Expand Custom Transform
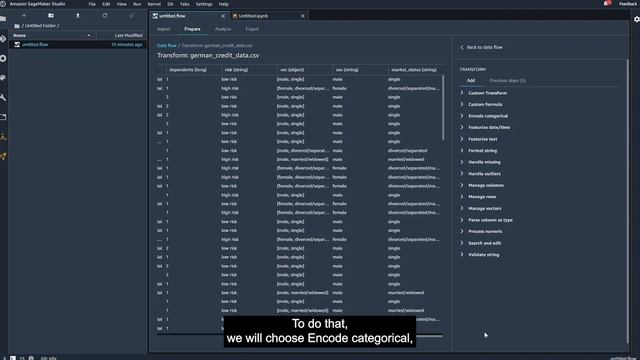640x360 pixels. pyautogui.click(x=487, y=93)
